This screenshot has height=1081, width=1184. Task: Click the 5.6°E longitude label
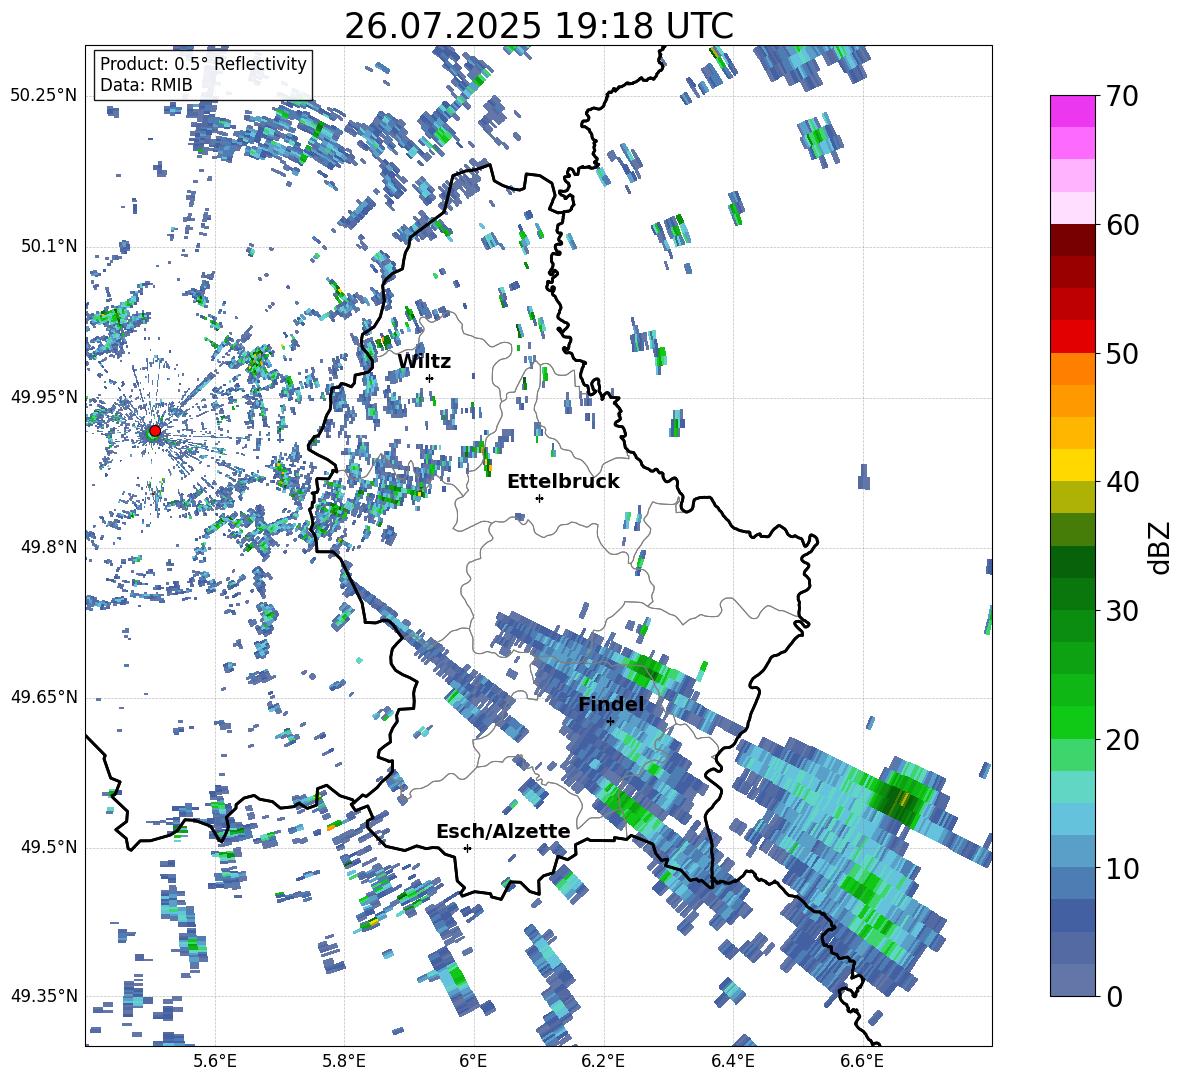click(x=215, y=1061)
